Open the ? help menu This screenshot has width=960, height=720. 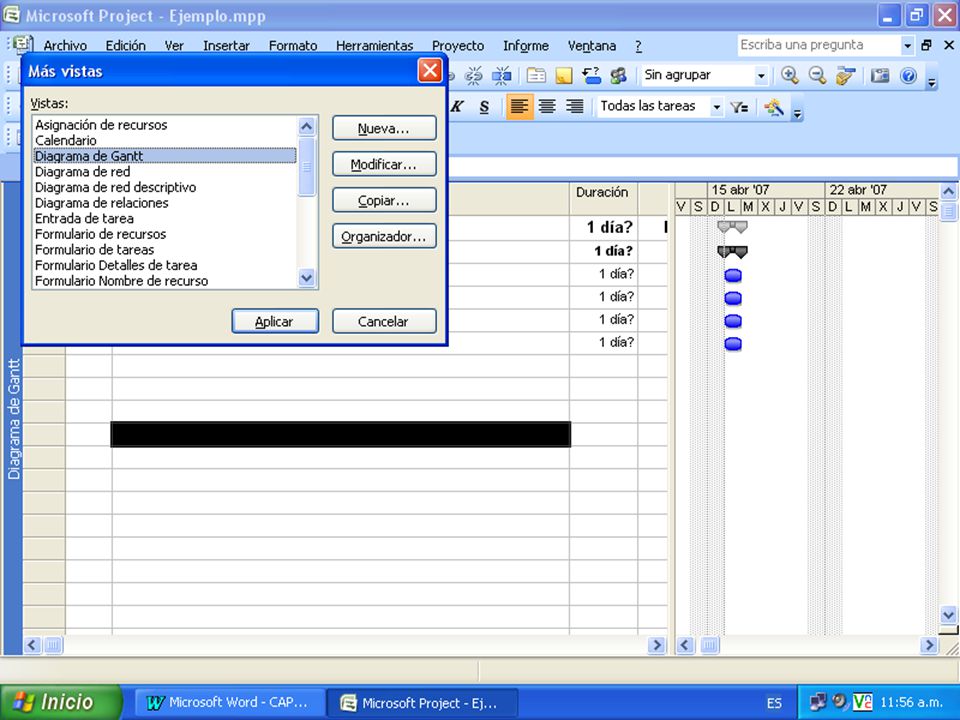click(x=638, y=46)
